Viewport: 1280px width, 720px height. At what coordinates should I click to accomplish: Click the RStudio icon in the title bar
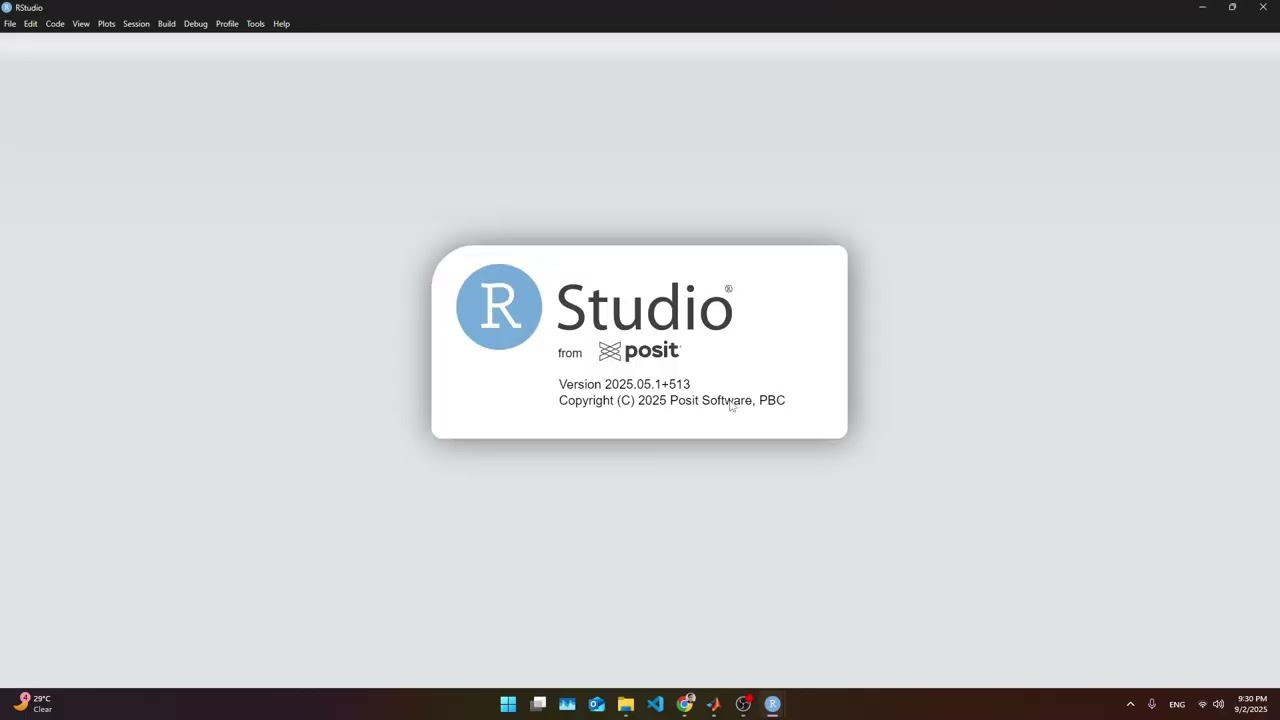tap(7, 7)
